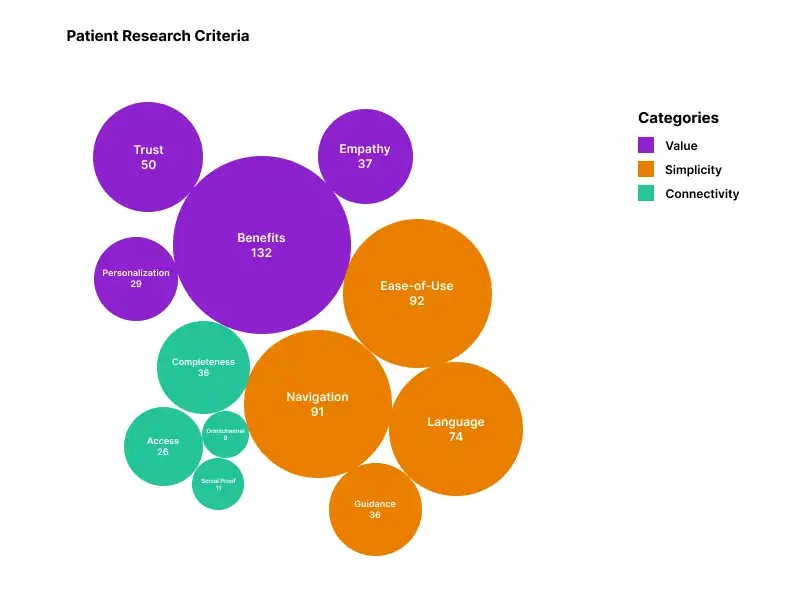
Task: Click the green Connectivity legend swatch
Action: point(646,194)
